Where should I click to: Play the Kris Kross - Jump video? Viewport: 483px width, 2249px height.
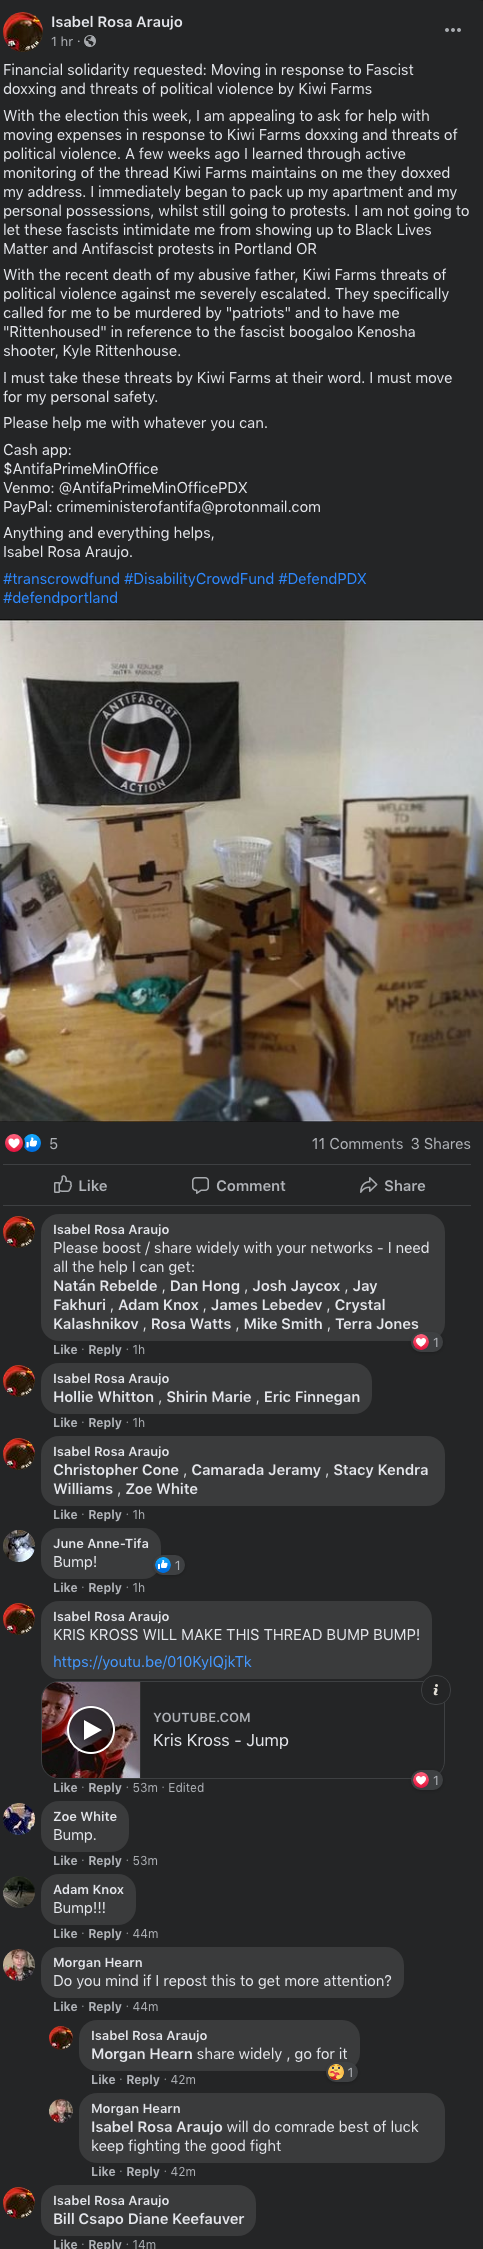(91, 1729)
